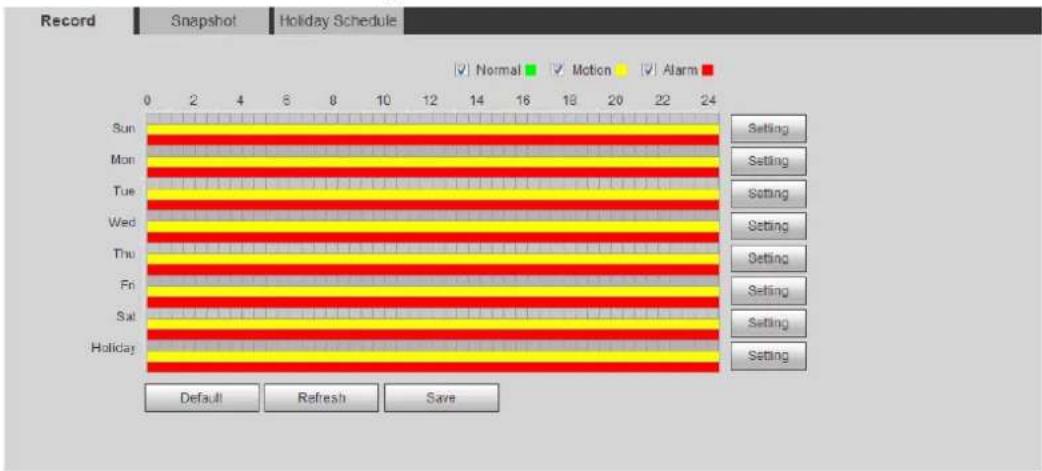
Task: Click the green Normal color swatch
Action: 530,70
